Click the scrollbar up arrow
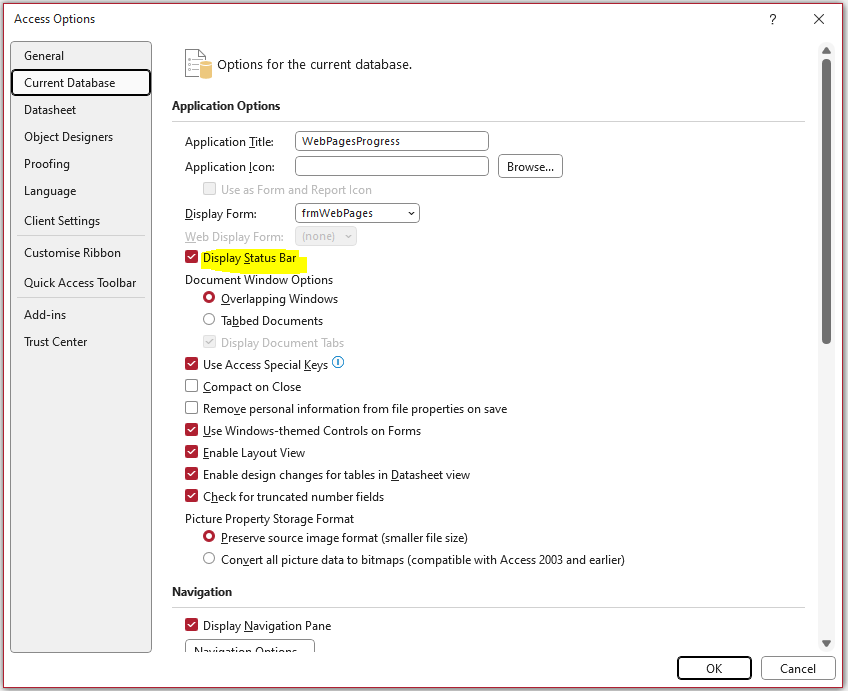Screen dimensions: 848x691 pos(826,50)
